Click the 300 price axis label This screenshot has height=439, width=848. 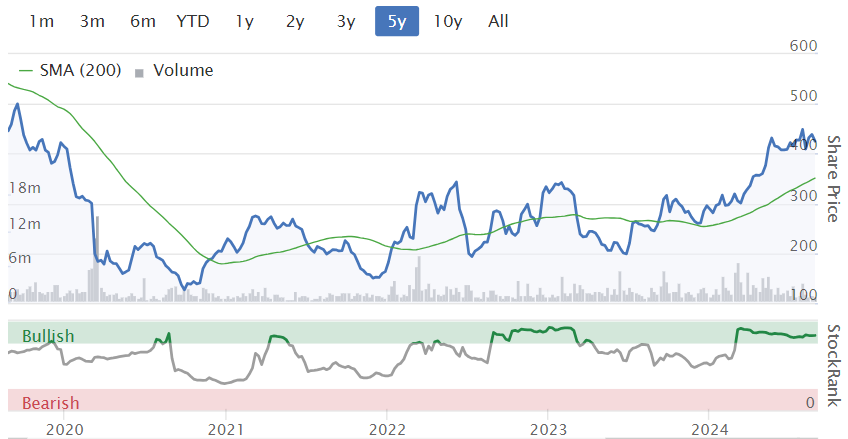(x=803, y=196)
